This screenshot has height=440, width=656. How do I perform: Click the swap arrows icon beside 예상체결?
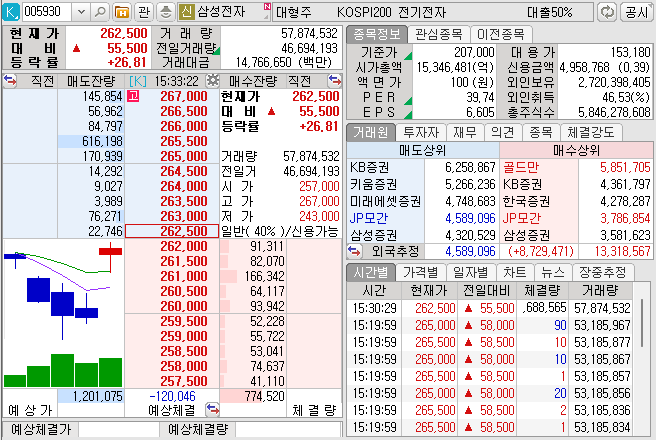tap(213, 409)
